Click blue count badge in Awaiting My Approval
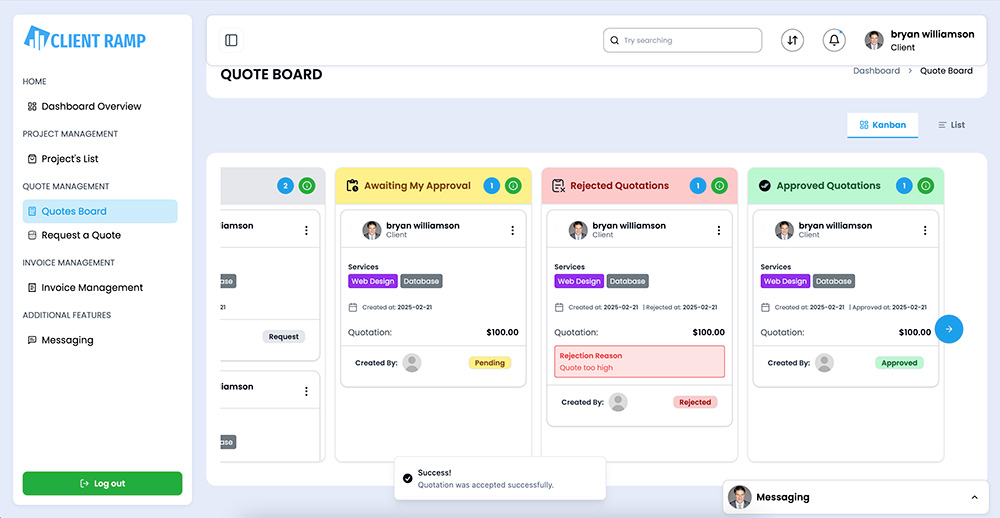1000x518 pixels. (492, 186)
